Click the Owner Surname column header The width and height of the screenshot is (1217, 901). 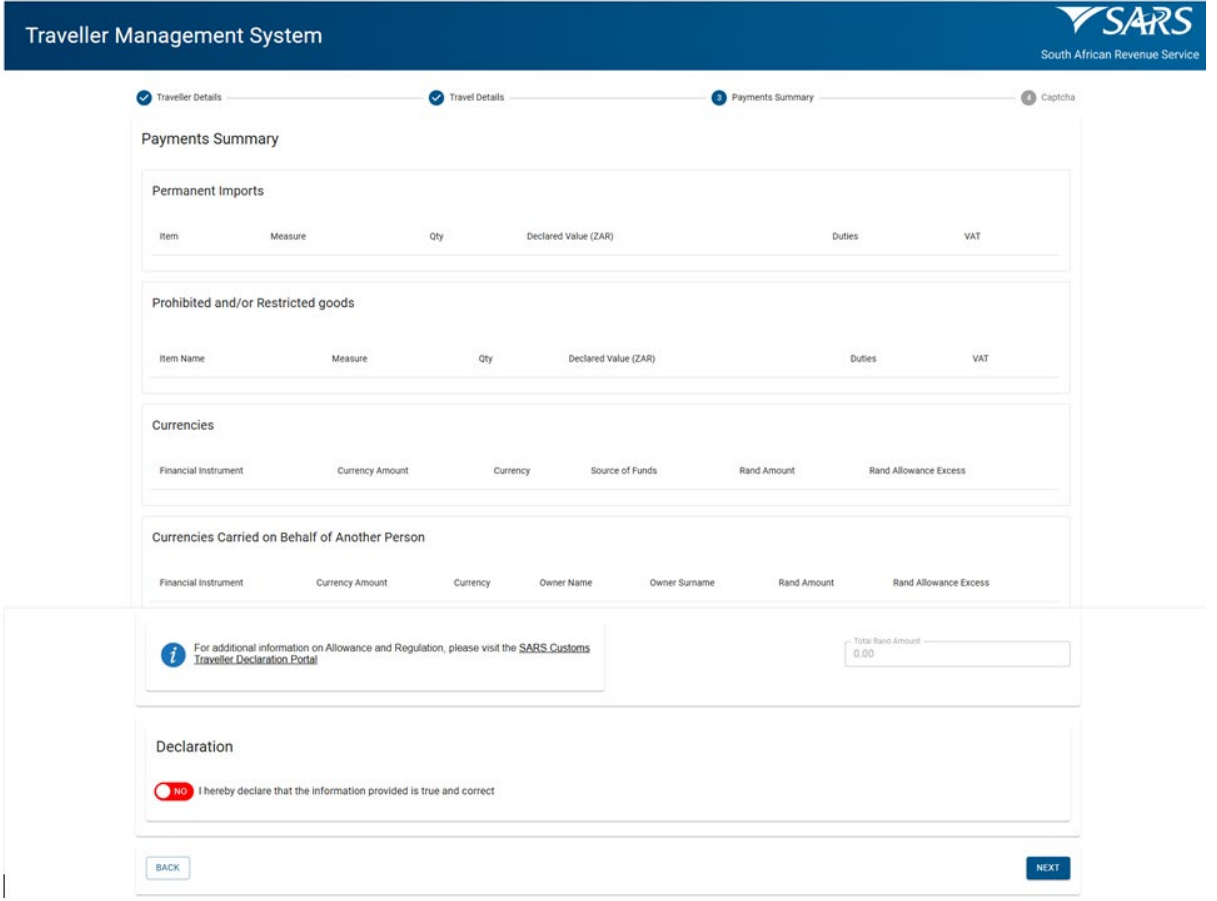coord(682,583)
